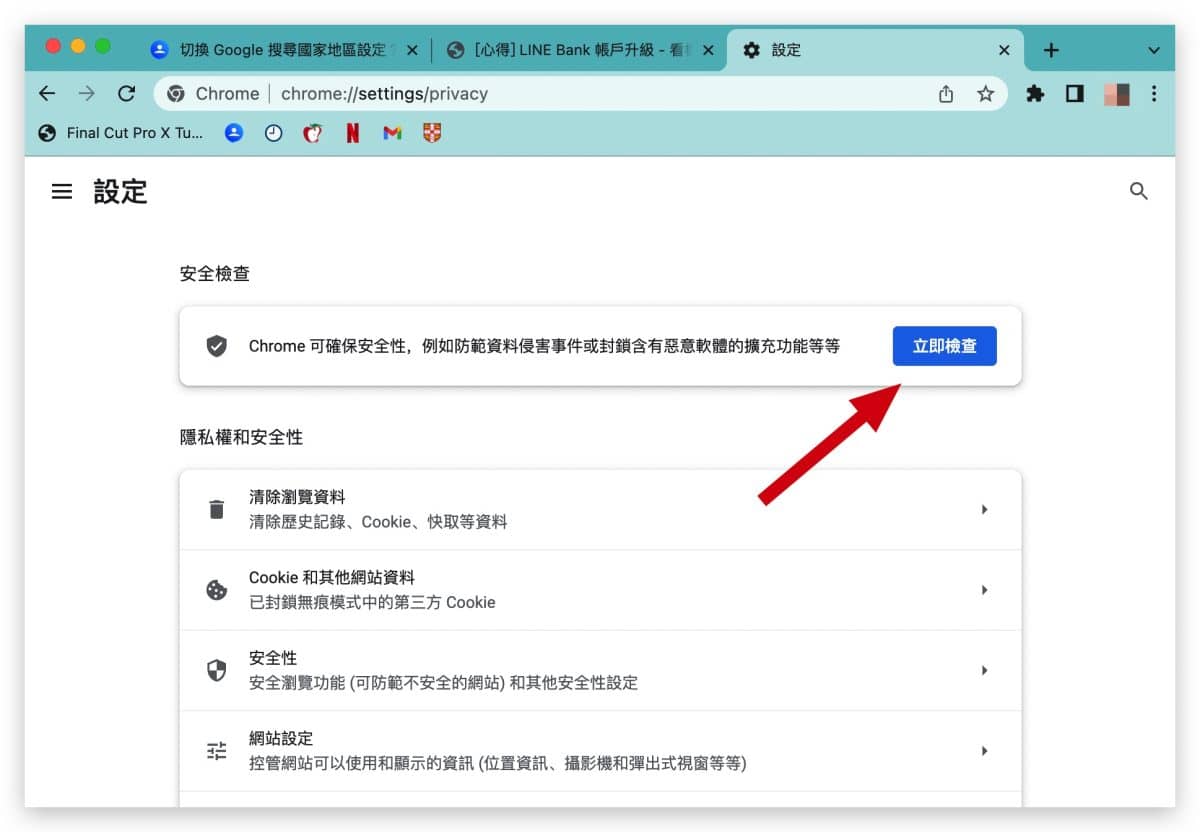Screen dimensions: 1200x832
Task: Open Chrome's three-dot menu
Action: point(1154,93)
